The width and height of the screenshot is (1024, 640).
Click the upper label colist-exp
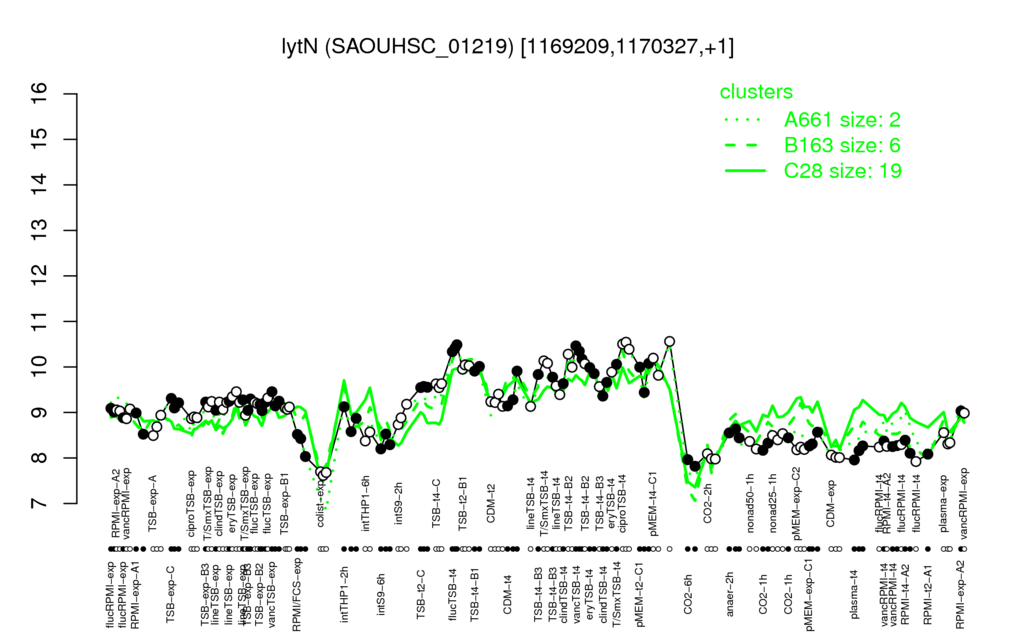[322, 504]
